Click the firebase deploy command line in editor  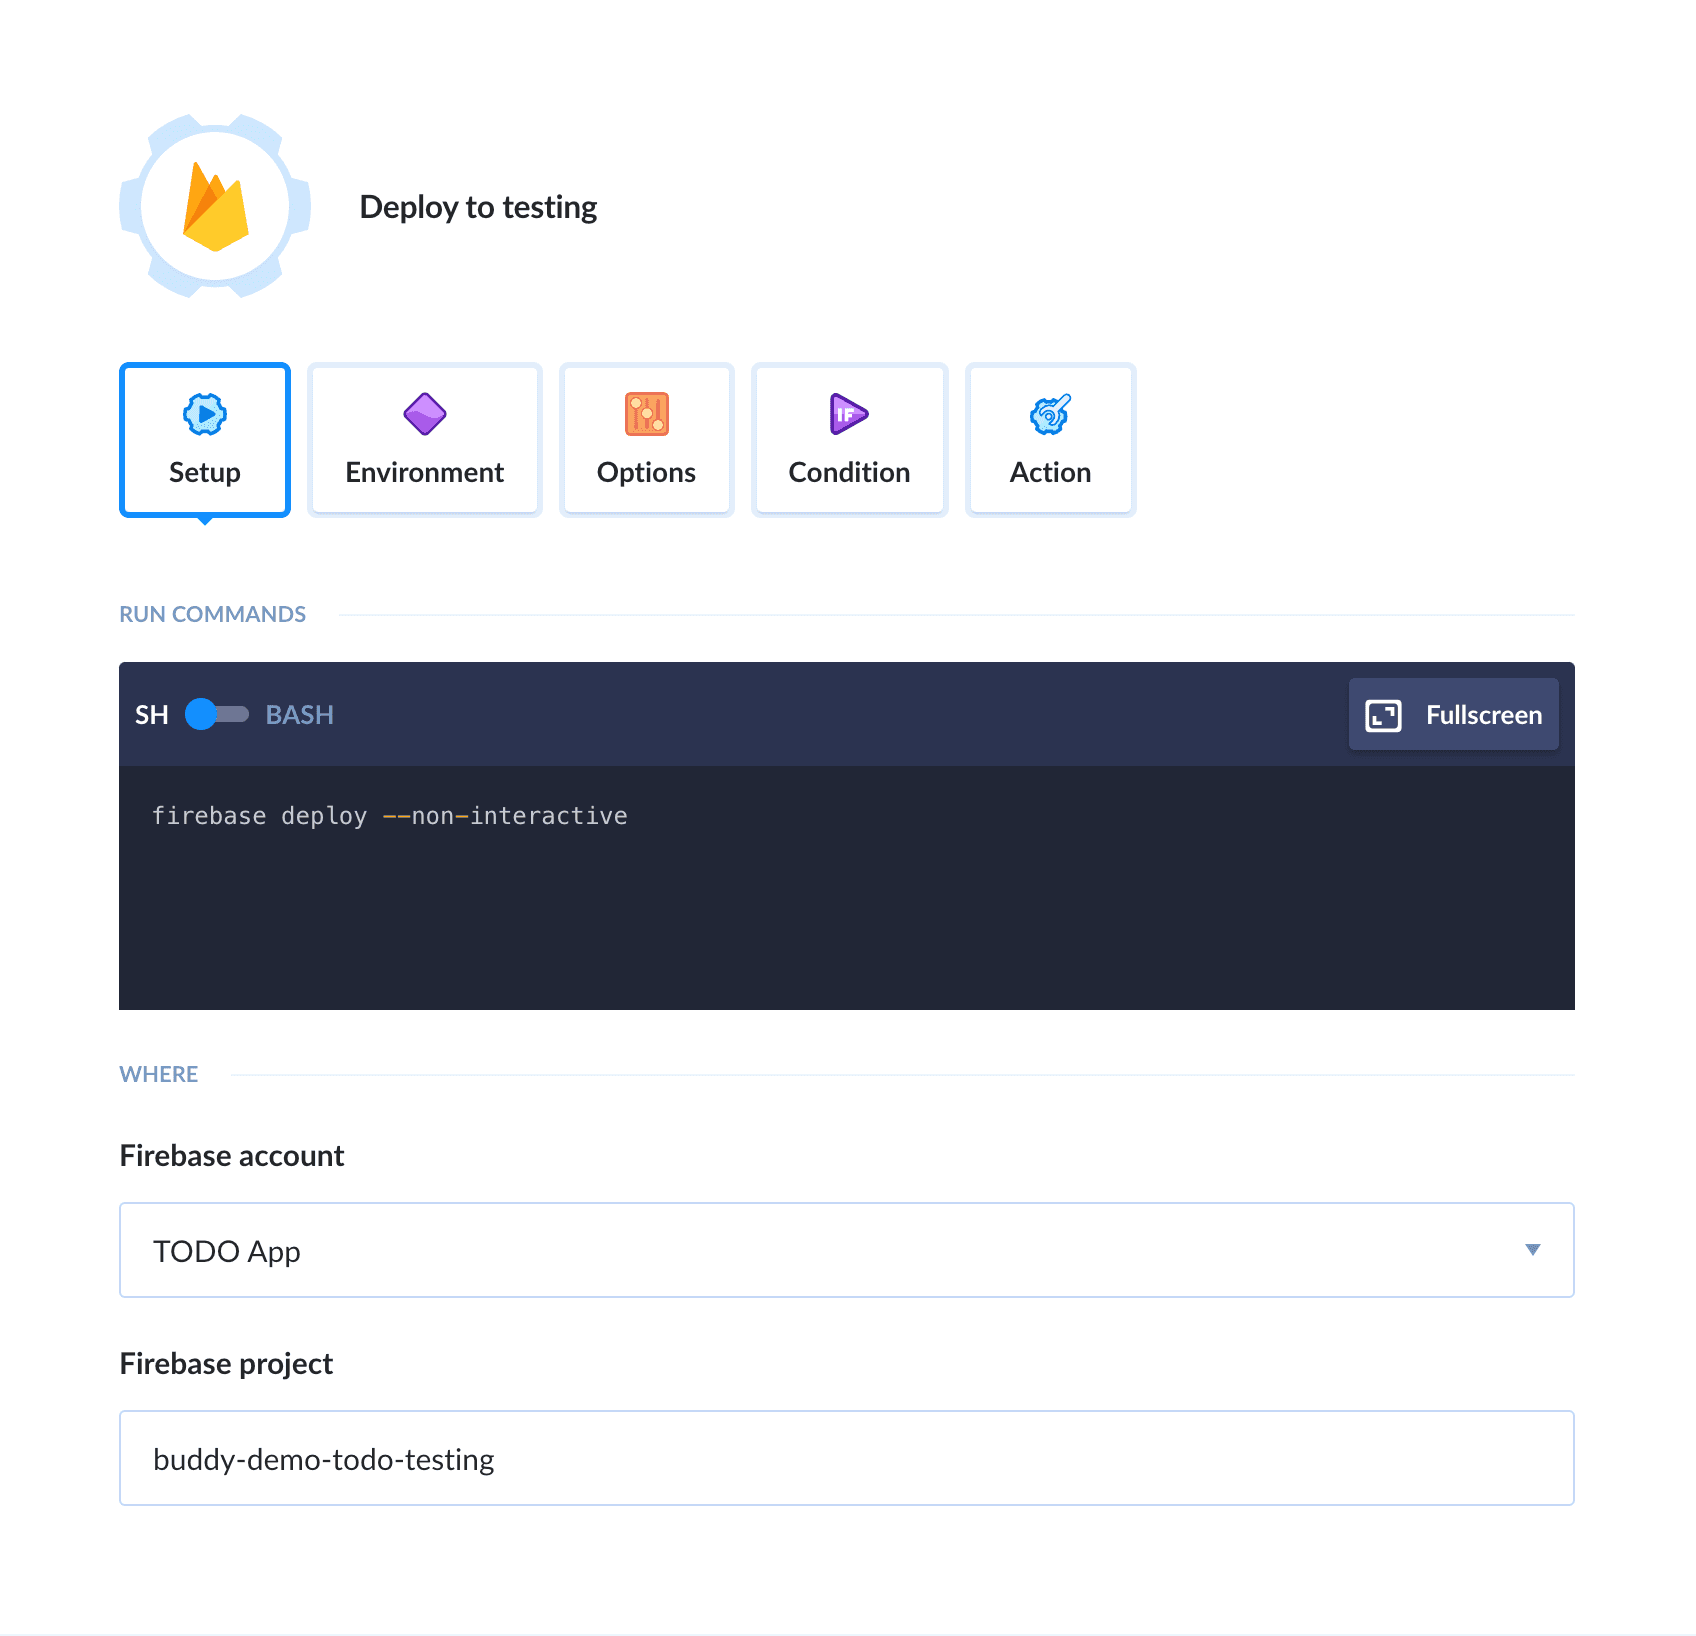pos(390,816)
